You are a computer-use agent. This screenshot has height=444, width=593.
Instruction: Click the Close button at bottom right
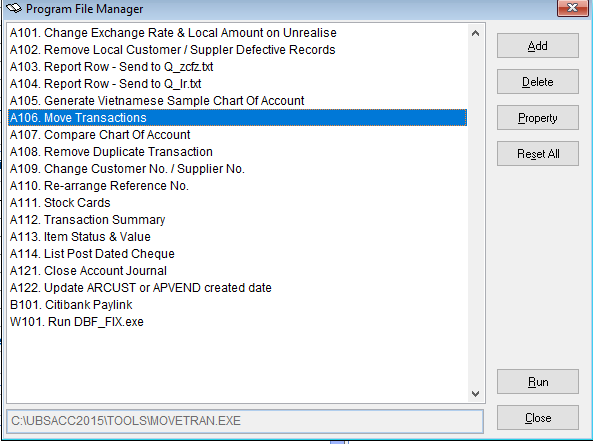(537, 418)
